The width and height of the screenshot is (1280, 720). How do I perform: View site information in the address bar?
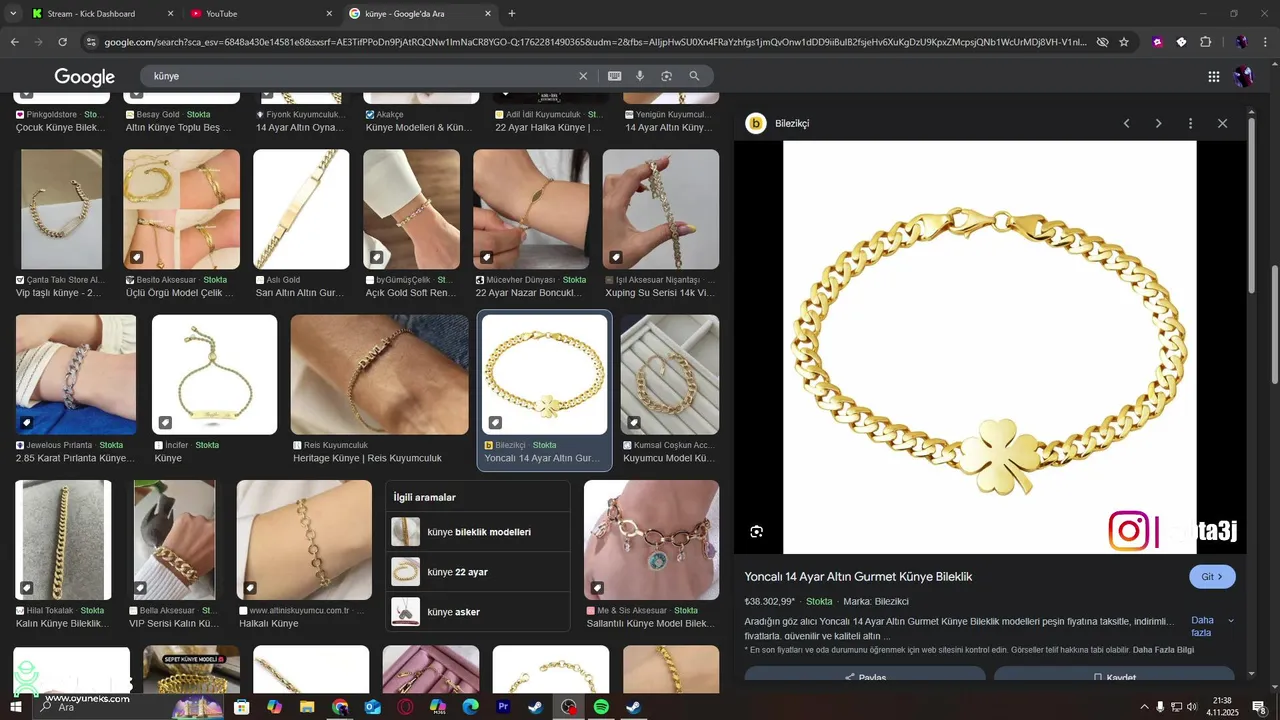pos(91,42)
